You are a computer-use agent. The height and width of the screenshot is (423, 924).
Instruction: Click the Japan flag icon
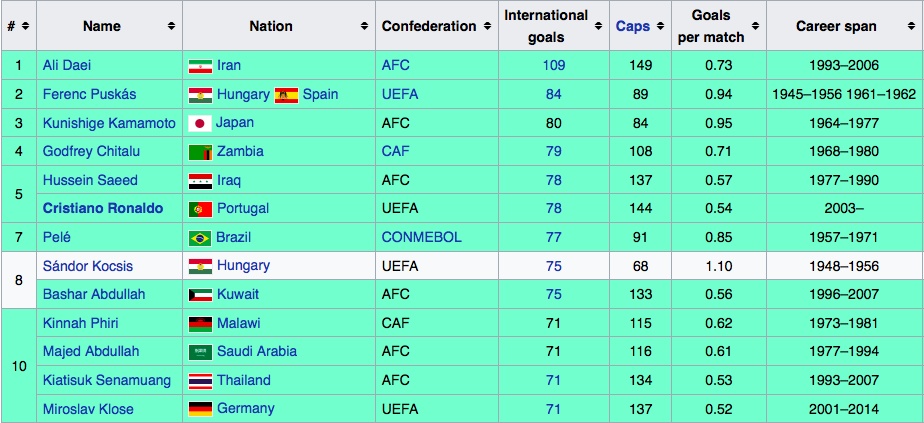pyautogui.click(x=200, y=123)
